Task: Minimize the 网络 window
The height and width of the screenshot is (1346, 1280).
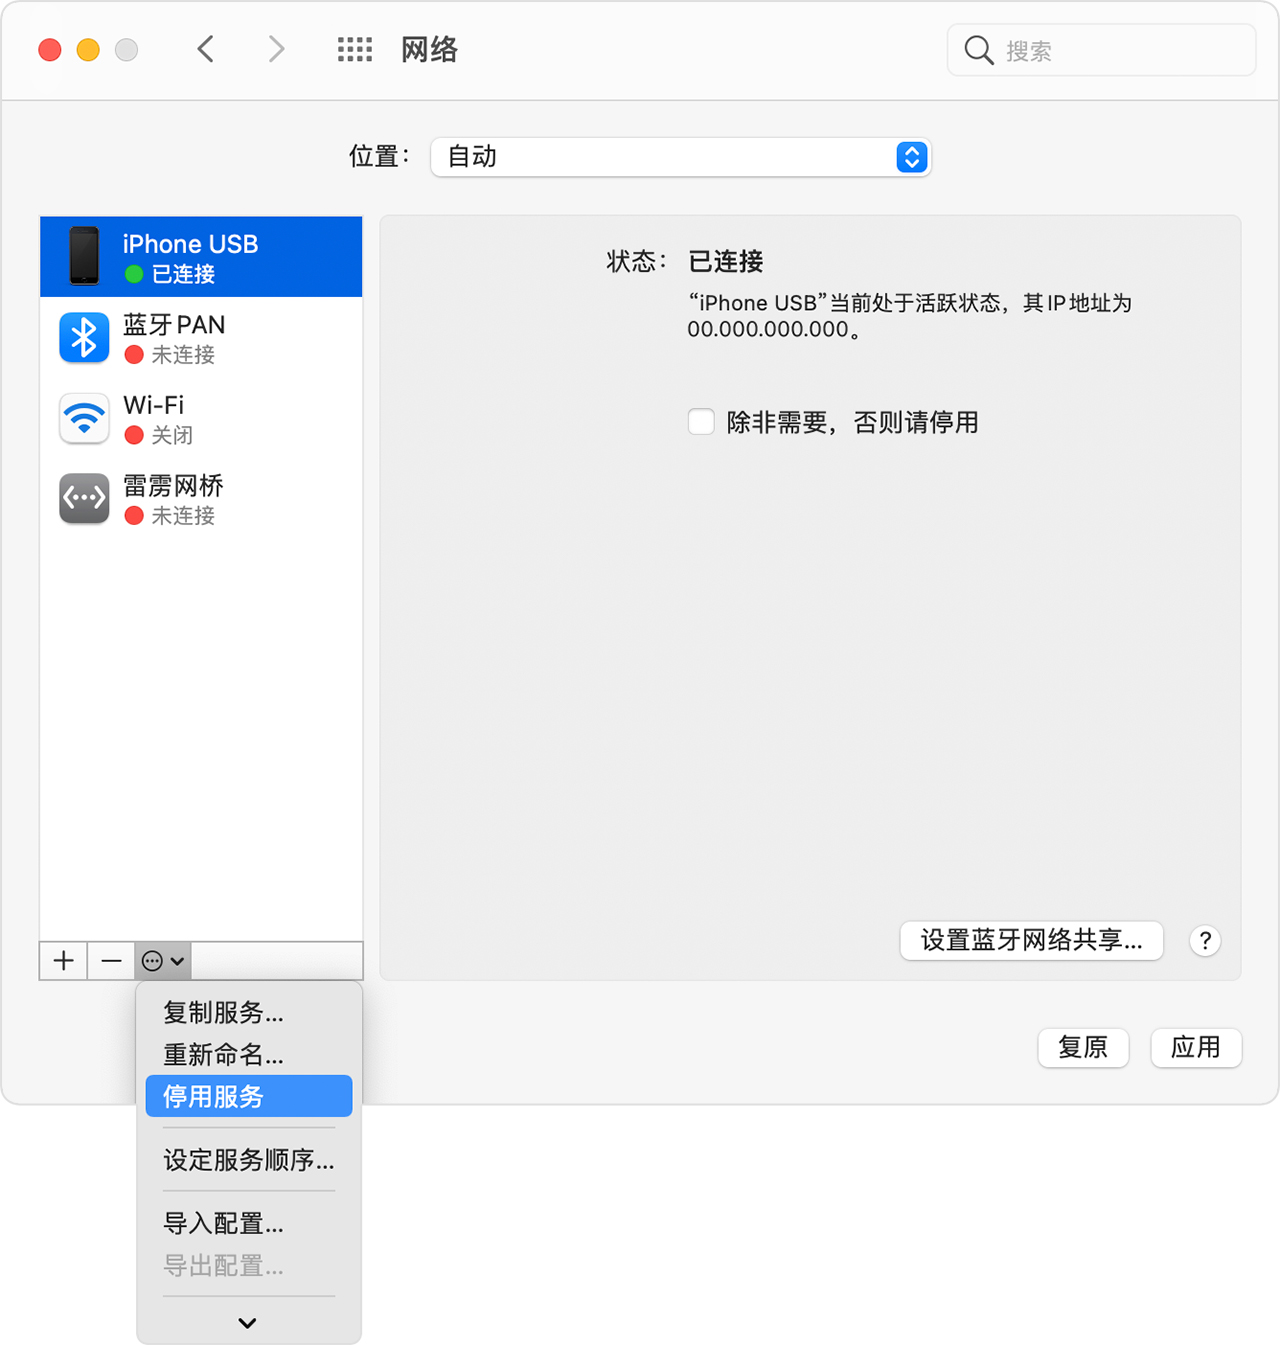Action: [x=88, y=50]
